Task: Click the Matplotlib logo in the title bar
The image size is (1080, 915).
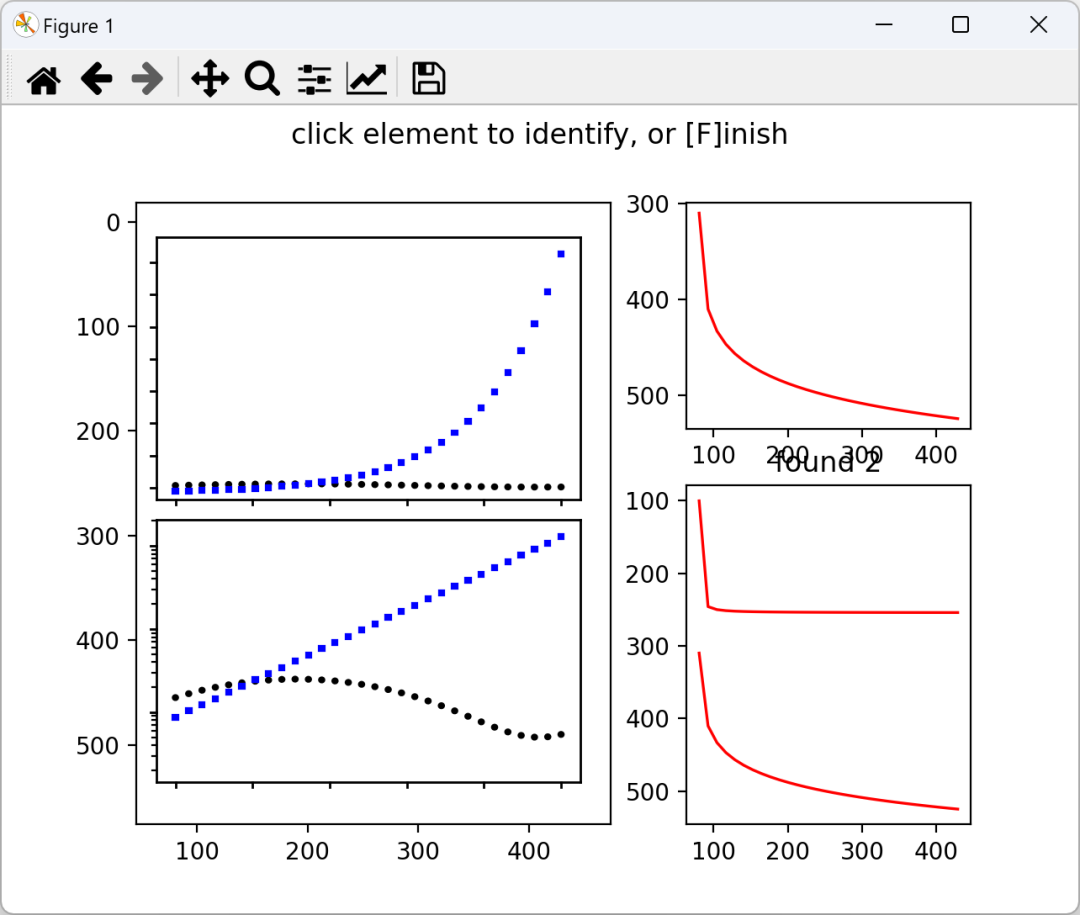Action: point(25,25)
